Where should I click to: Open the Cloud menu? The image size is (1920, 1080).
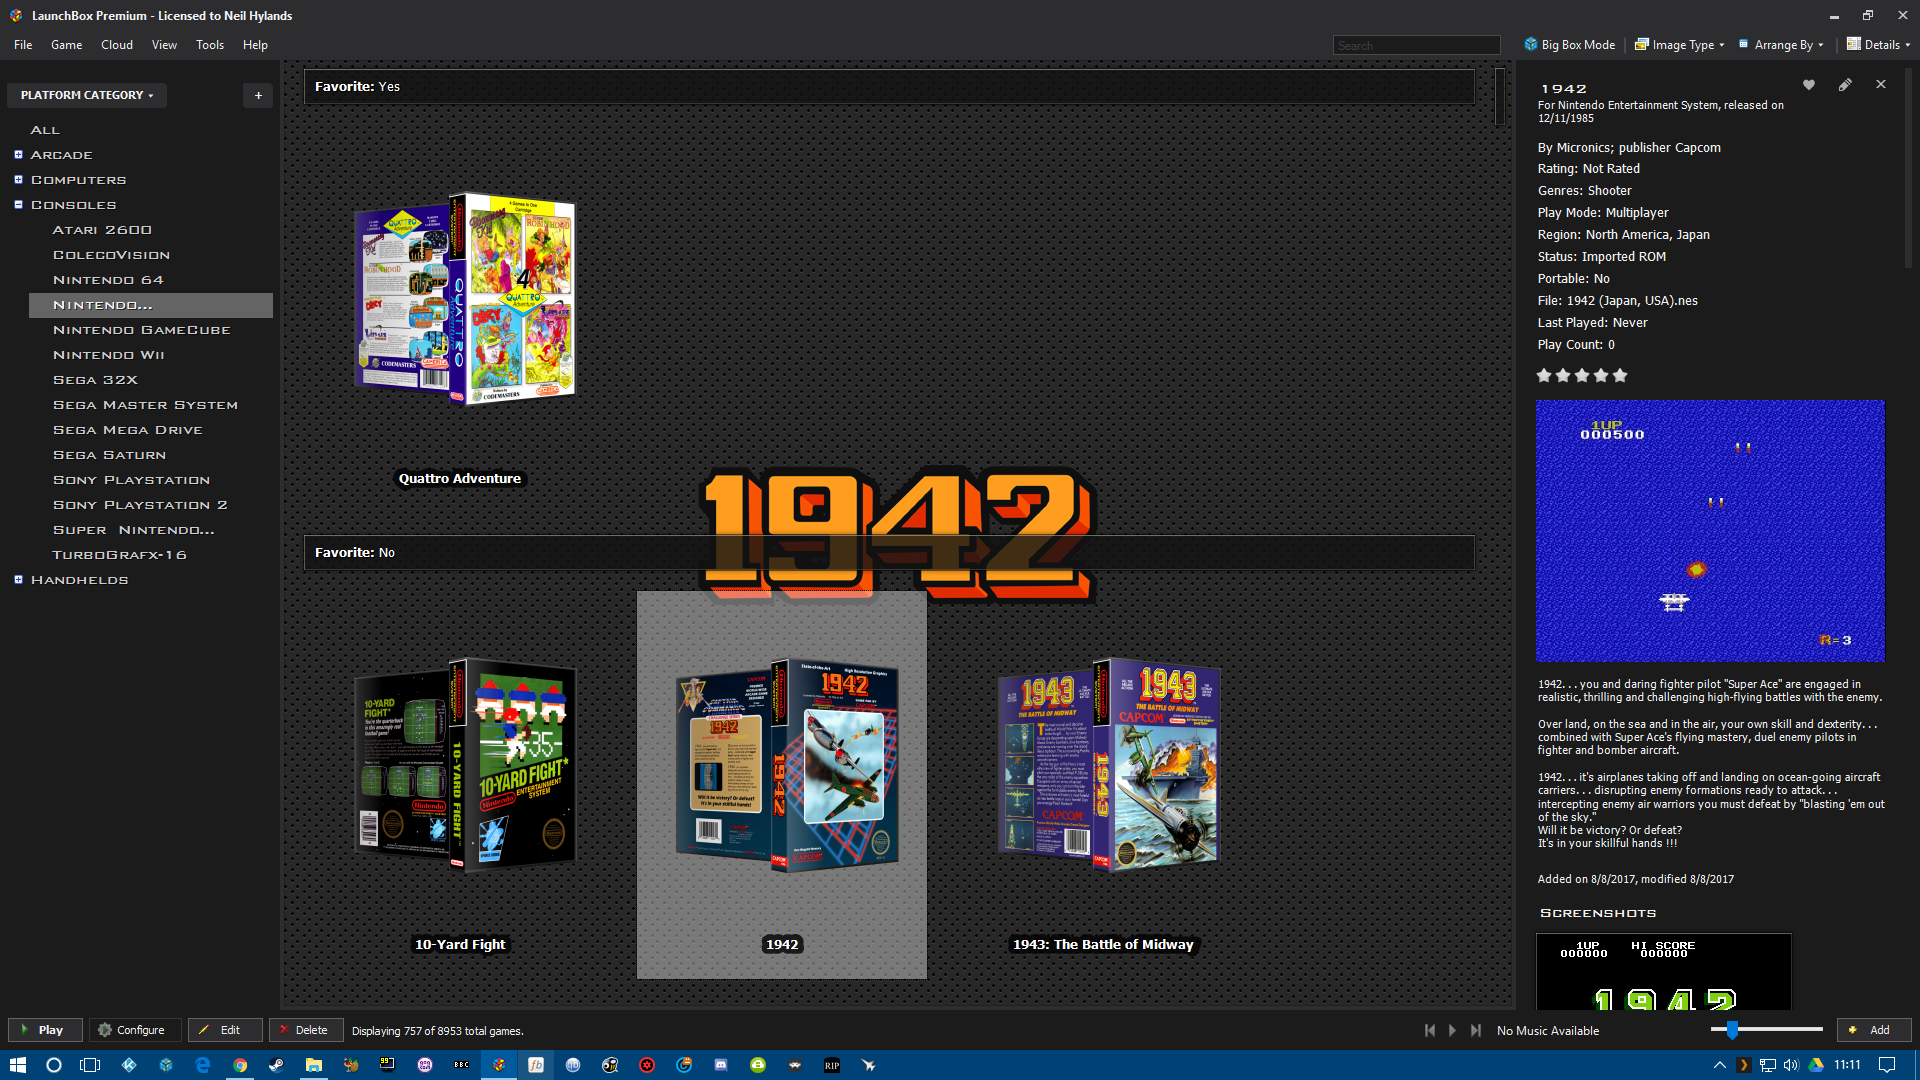point(117,45)
